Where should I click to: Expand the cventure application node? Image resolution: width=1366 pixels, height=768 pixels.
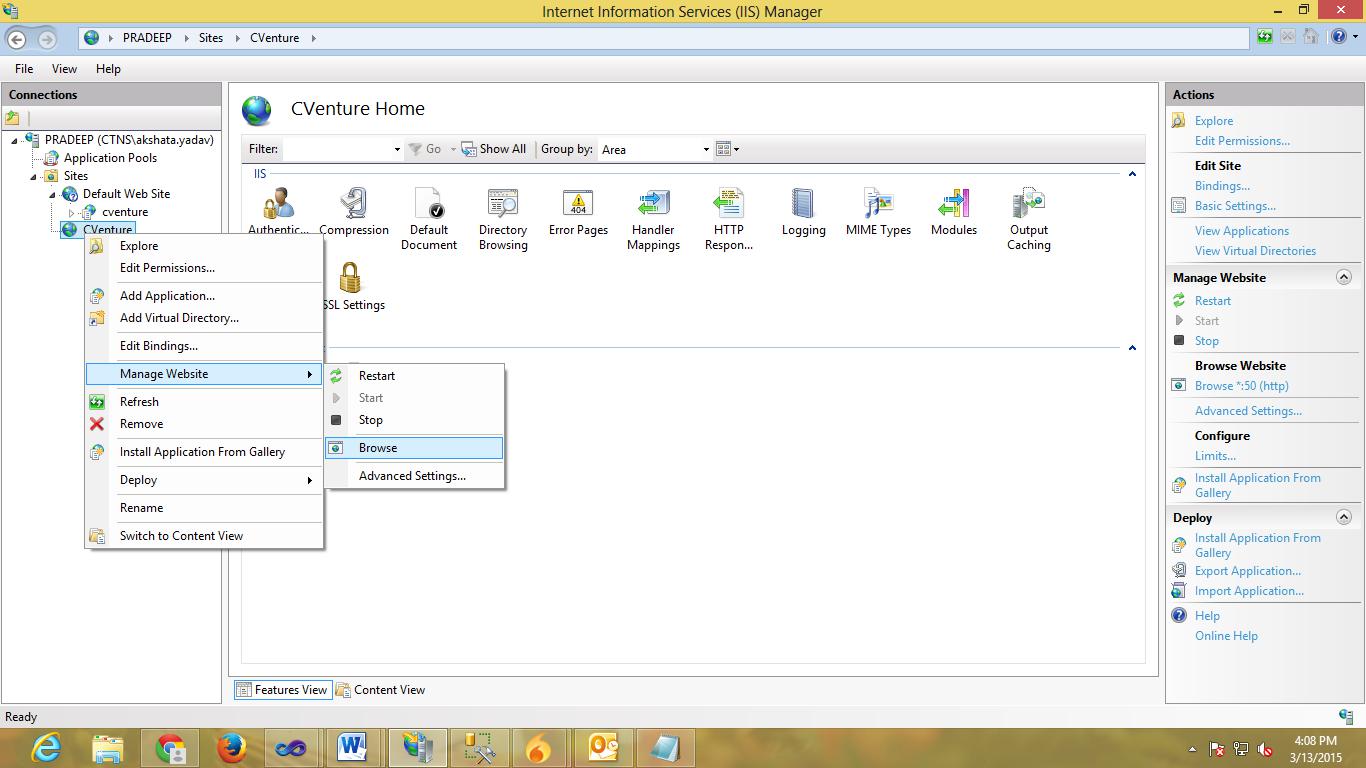[71, 212]
